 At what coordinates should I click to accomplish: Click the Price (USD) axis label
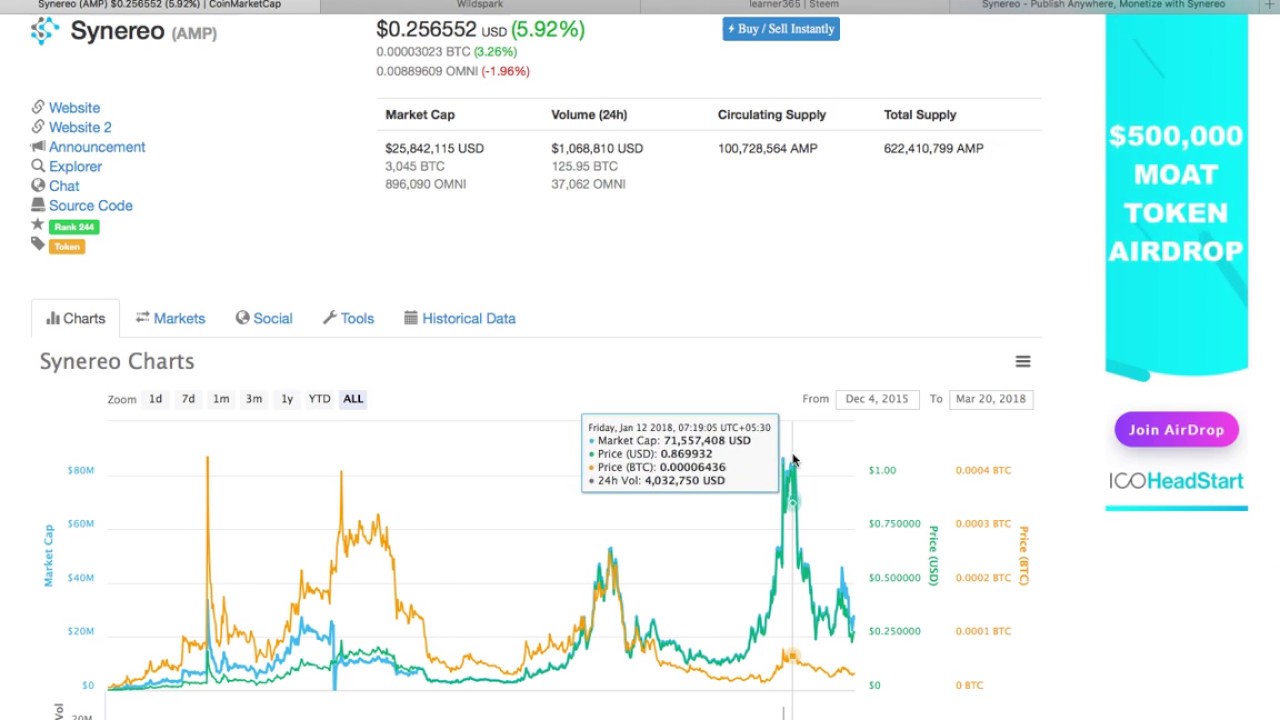(933, 555)
